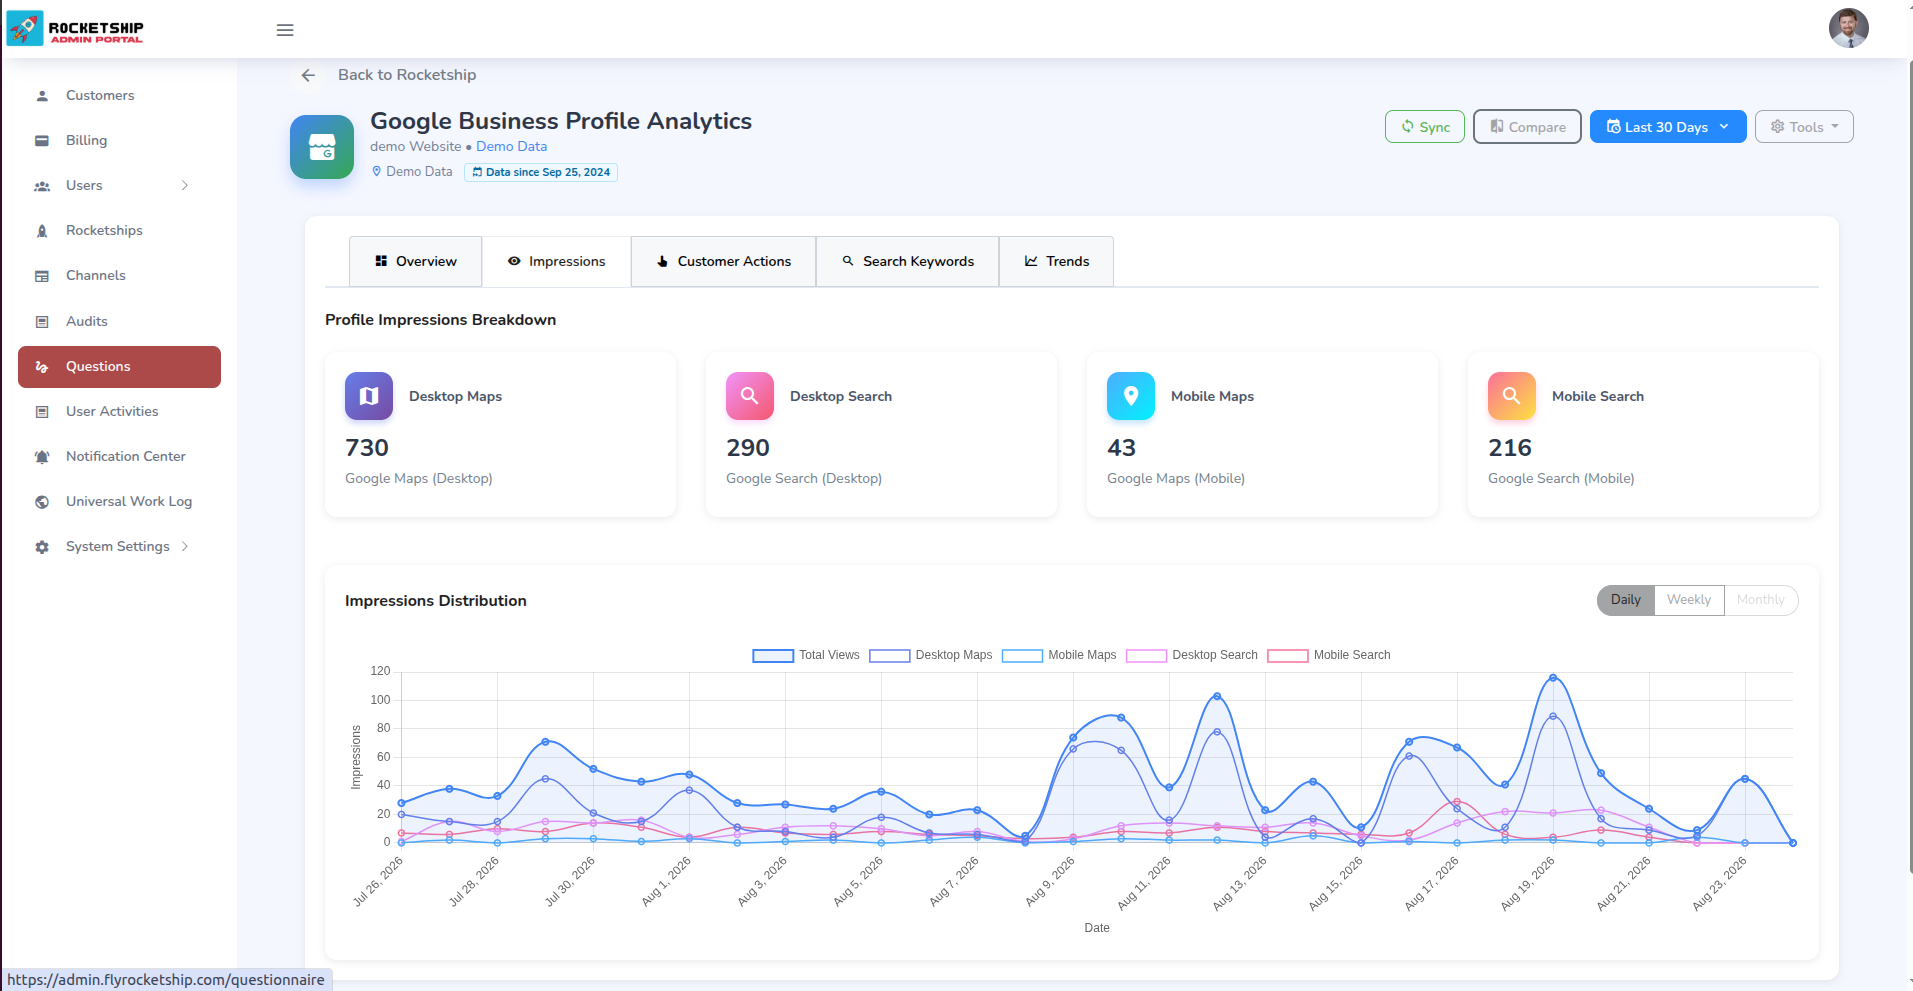Click the Google Business Profile store icon
1913x991 pixels.
(x=322, y=147)
